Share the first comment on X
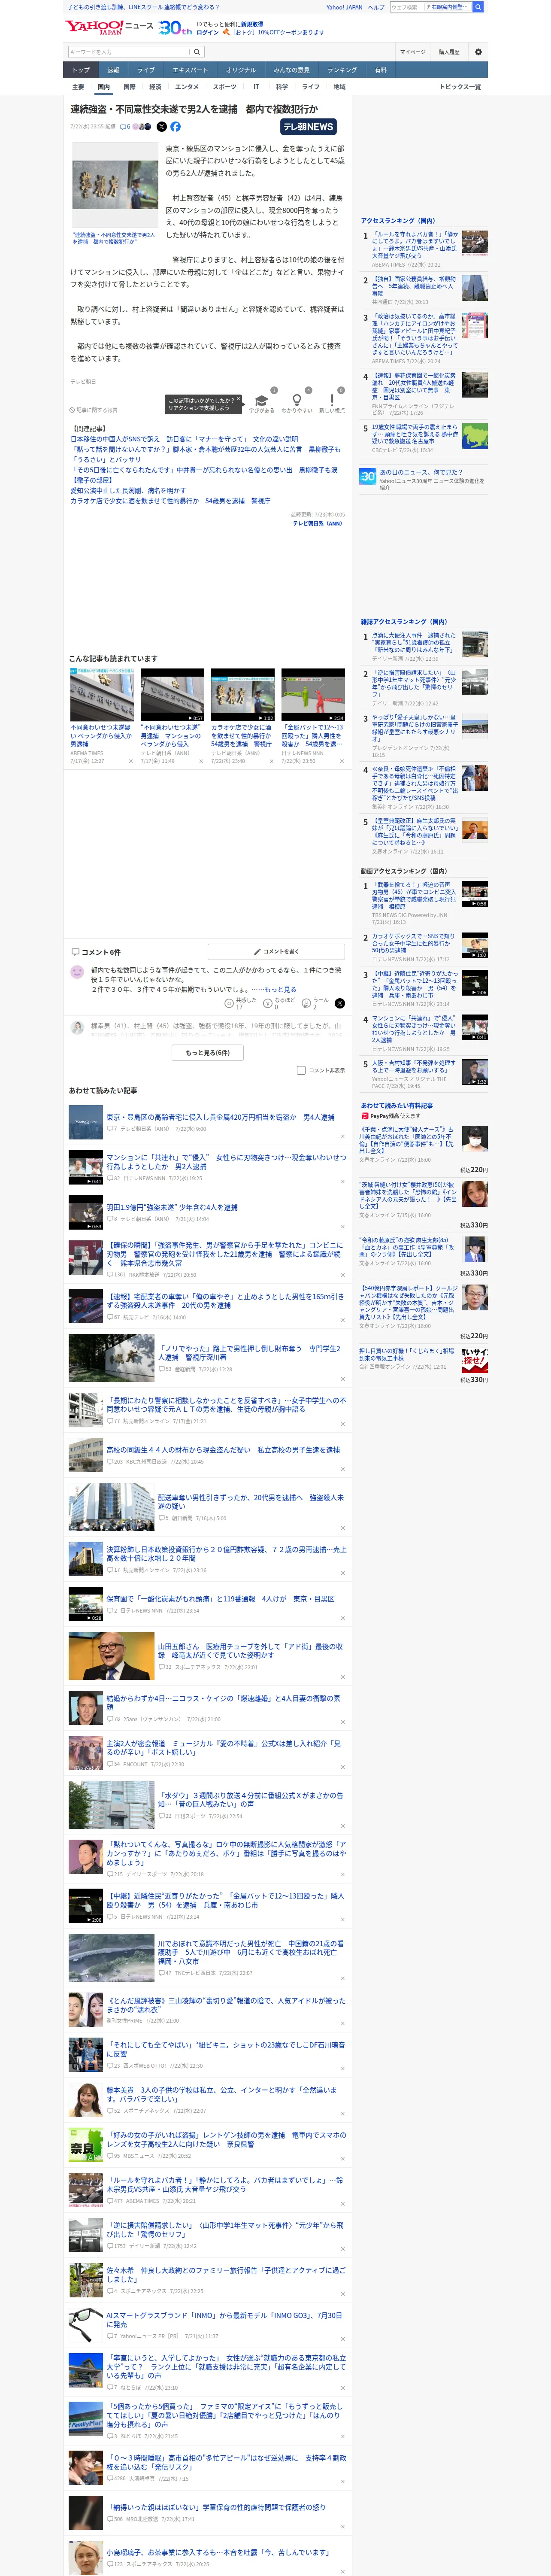551x2576 pixels. pos(339,1003)
